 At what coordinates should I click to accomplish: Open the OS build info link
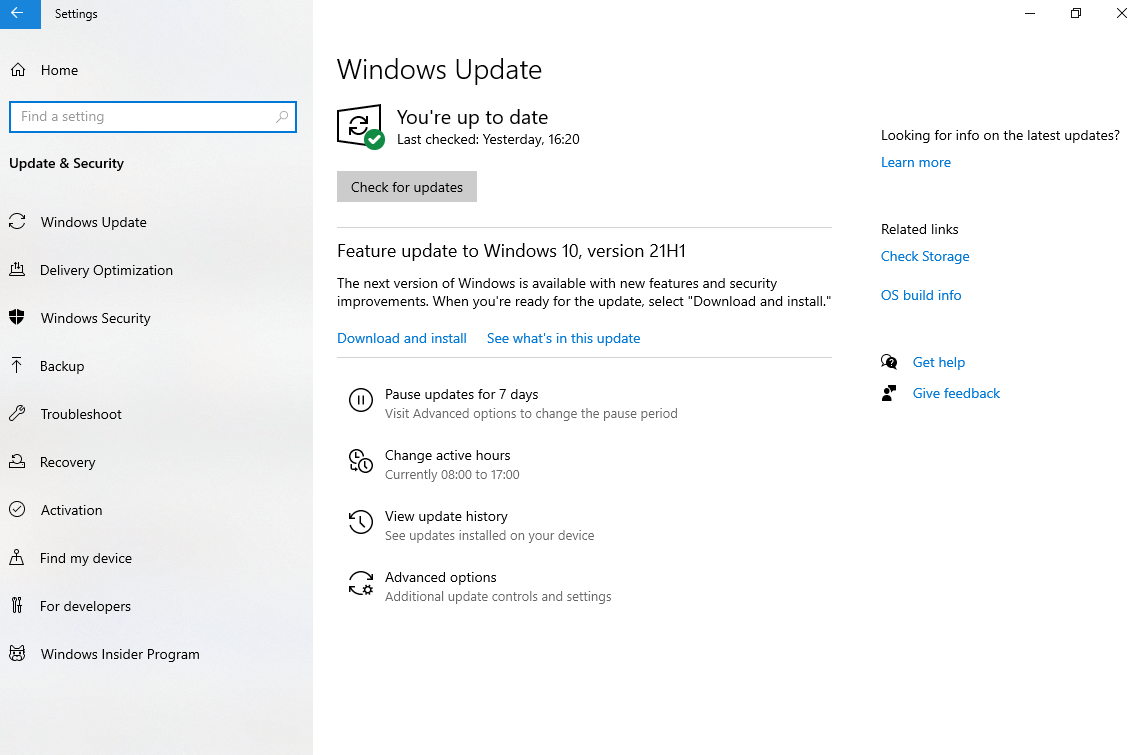[921, 295]
